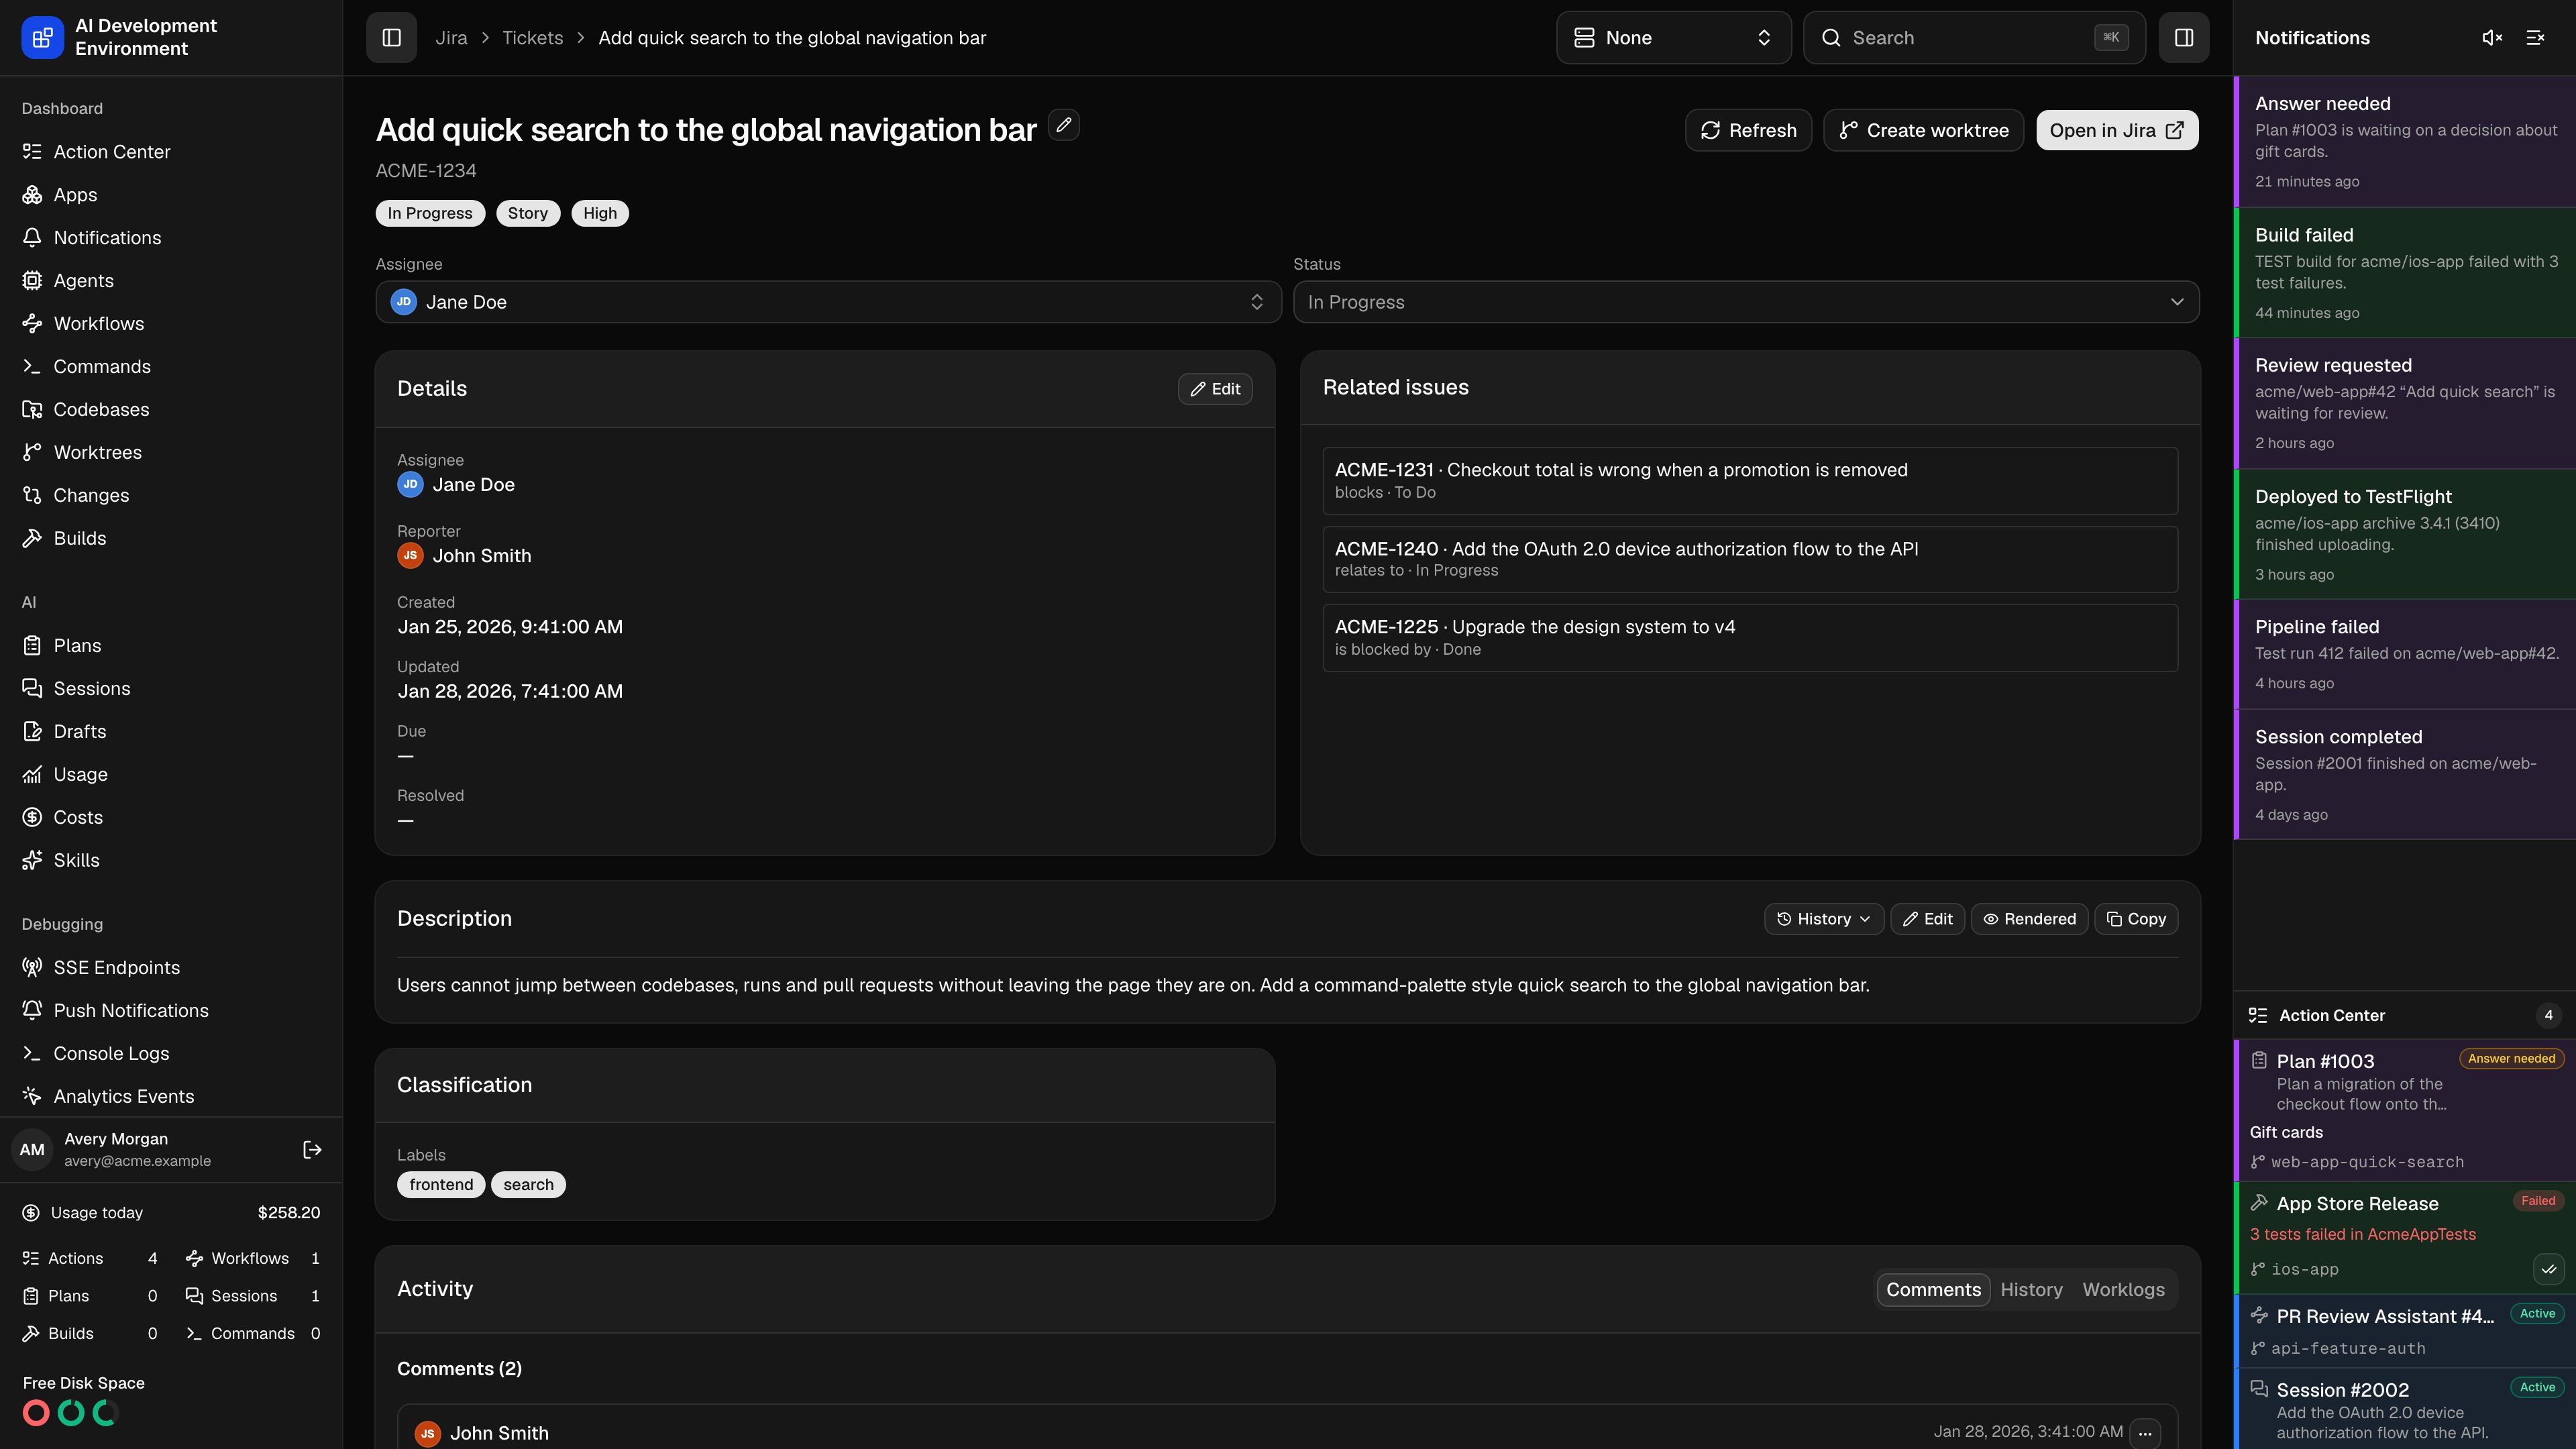Screen dimensions: 2576x1449
Task: Open Action Center in sidebar
Action: pos(171,152)
